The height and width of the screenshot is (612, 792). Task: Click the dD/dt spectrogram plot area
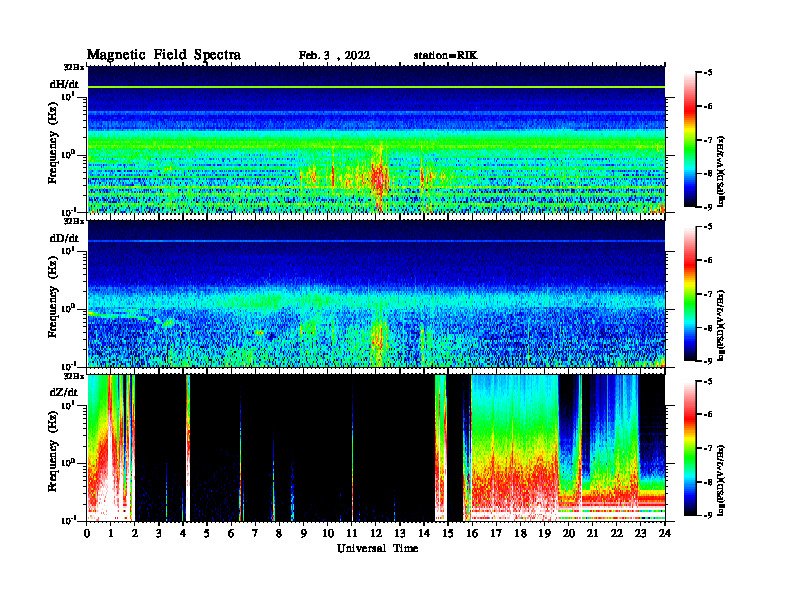coord(376,293)
